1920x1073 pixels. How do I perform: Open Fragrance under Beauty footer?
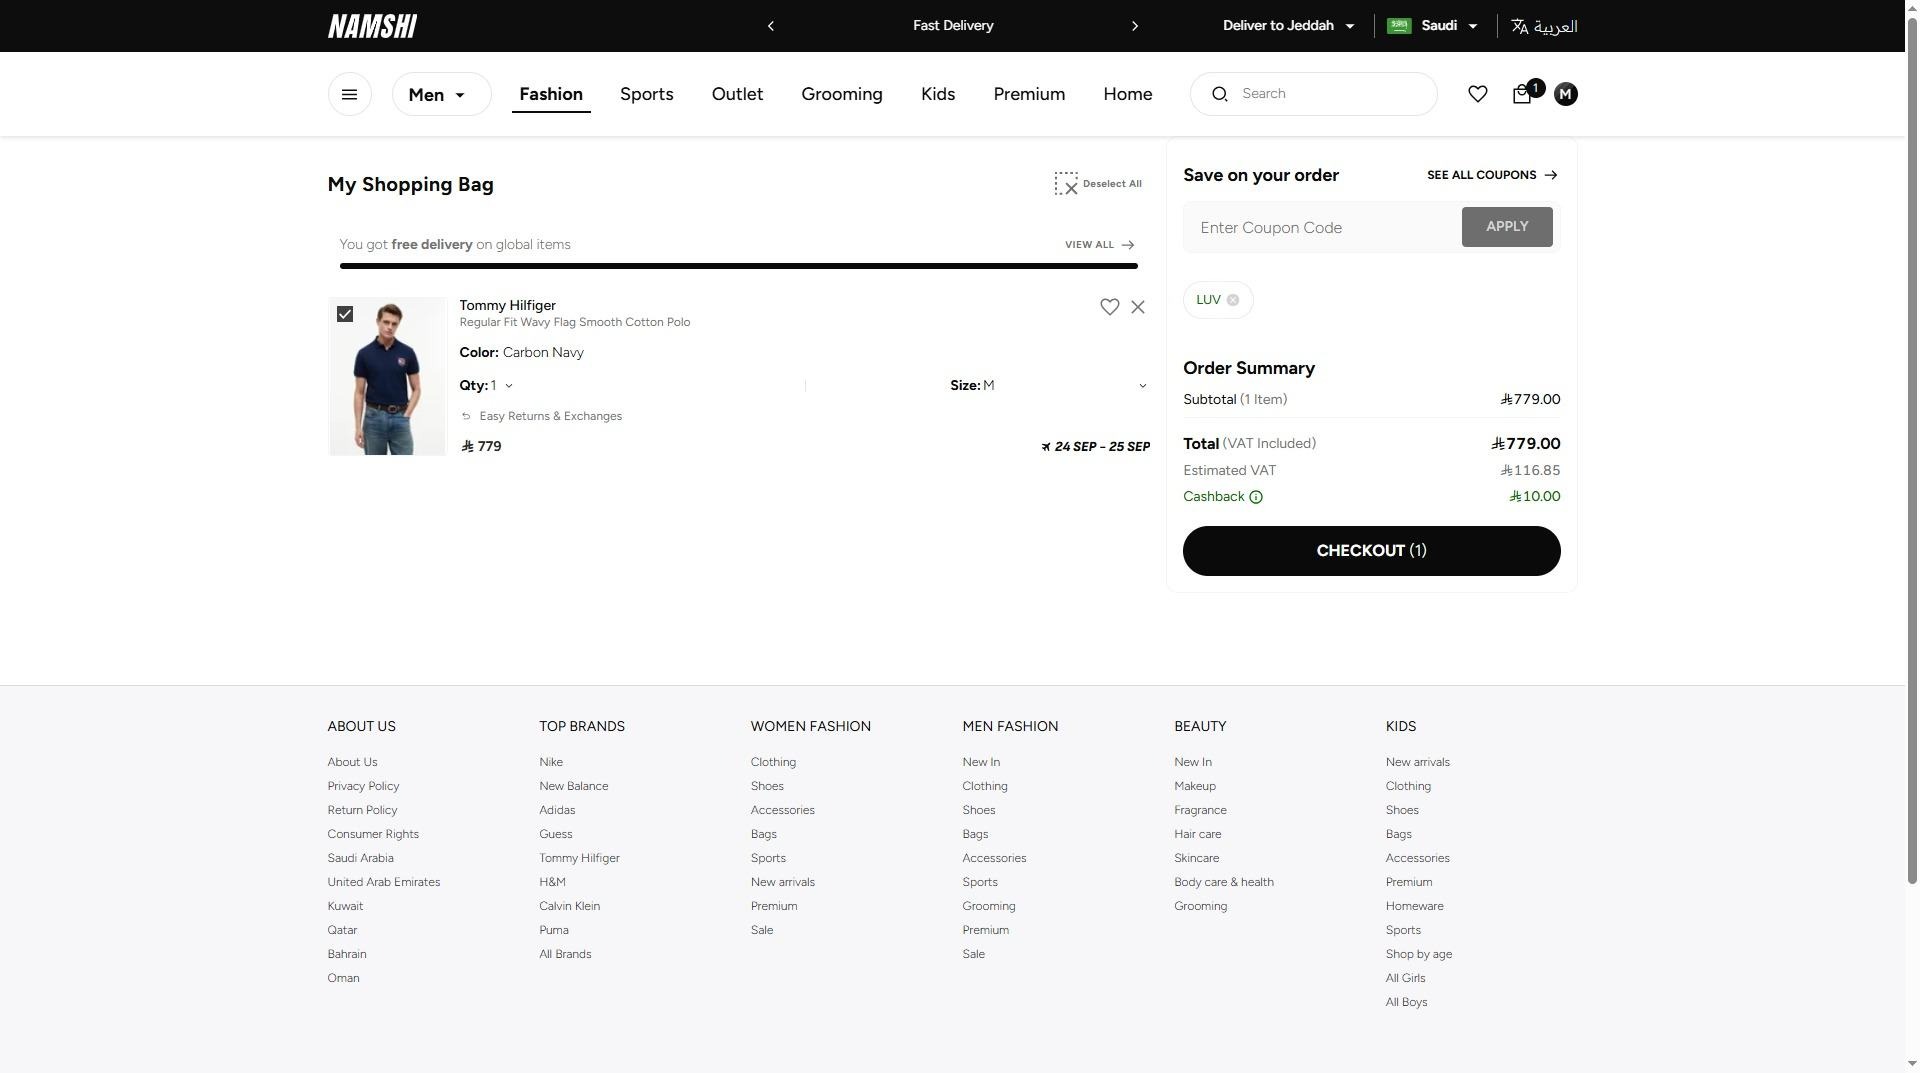coord(1200,810)
